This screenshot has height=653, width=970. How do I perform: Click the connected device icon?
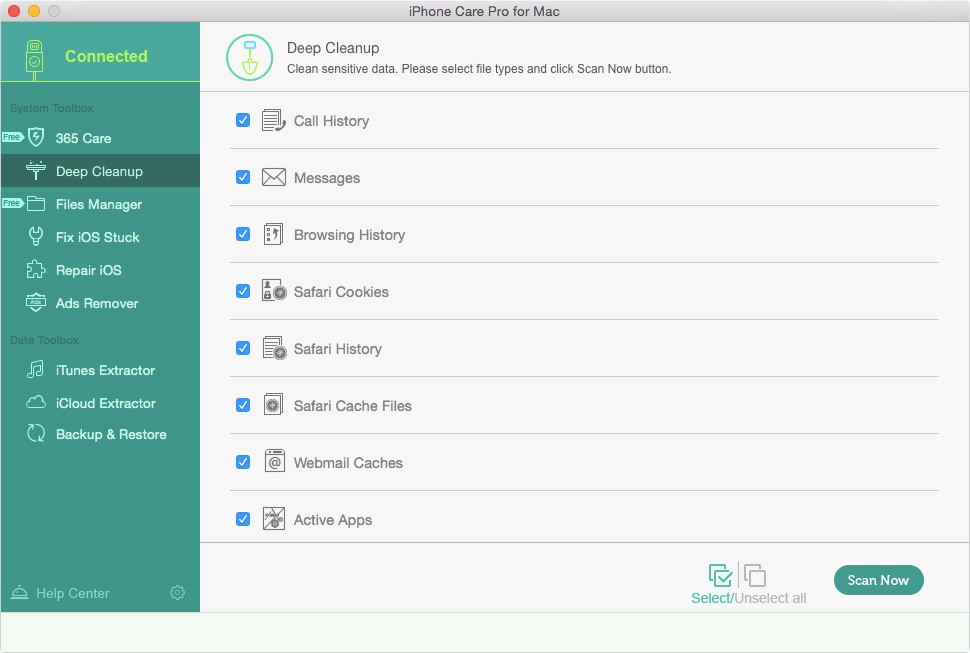(x=35, y=59)
